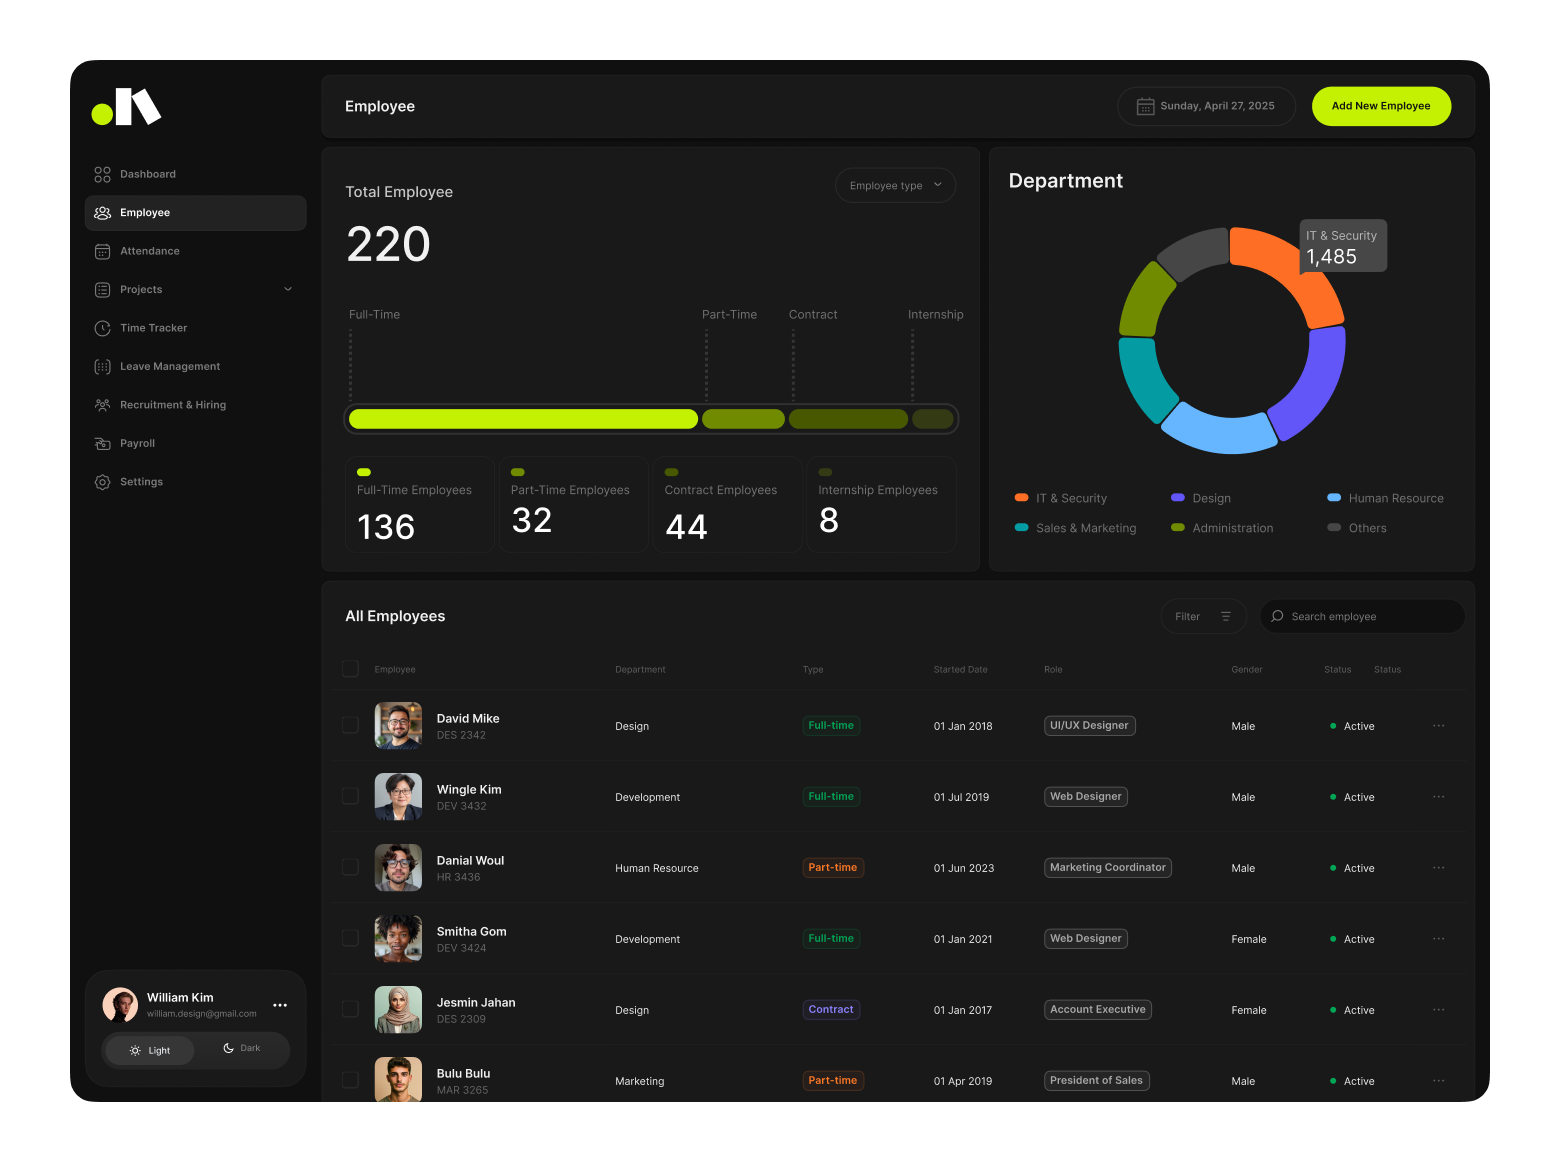
Task: Open Settings via the gear icon
Action: pyautogui.click(x=102, y=482)
